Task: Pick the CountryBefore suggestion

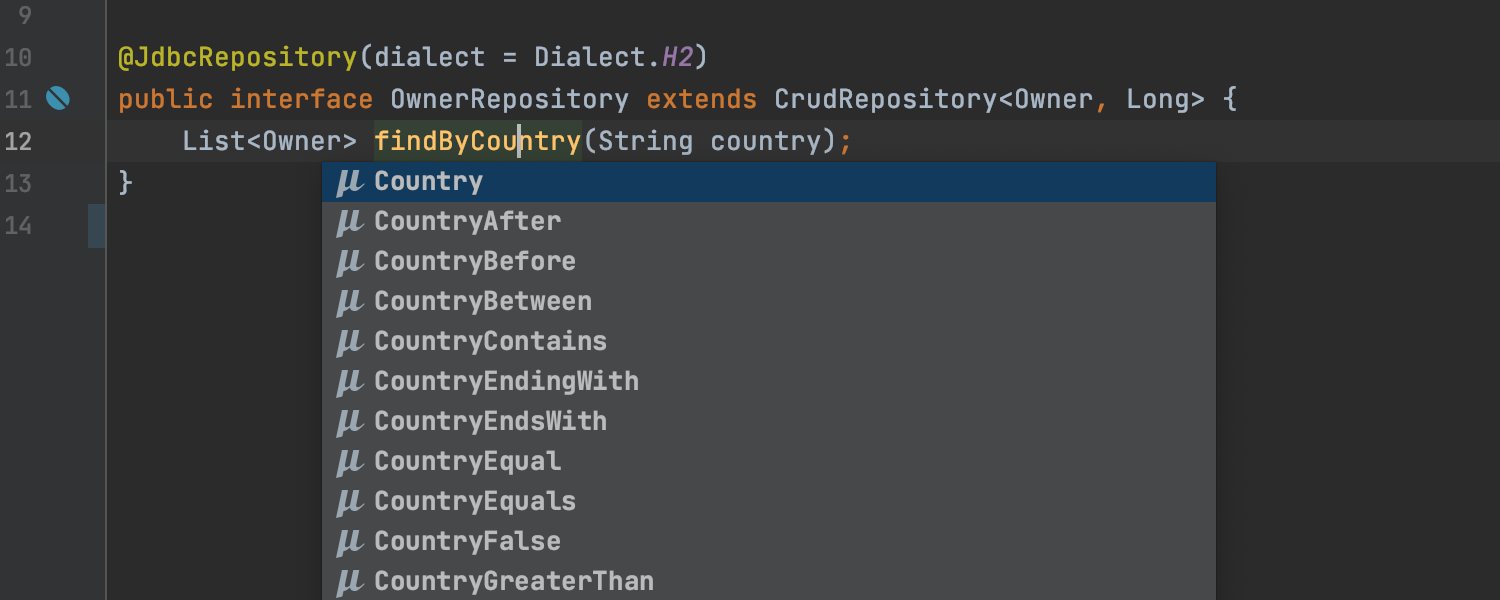Action: (769, 262)
